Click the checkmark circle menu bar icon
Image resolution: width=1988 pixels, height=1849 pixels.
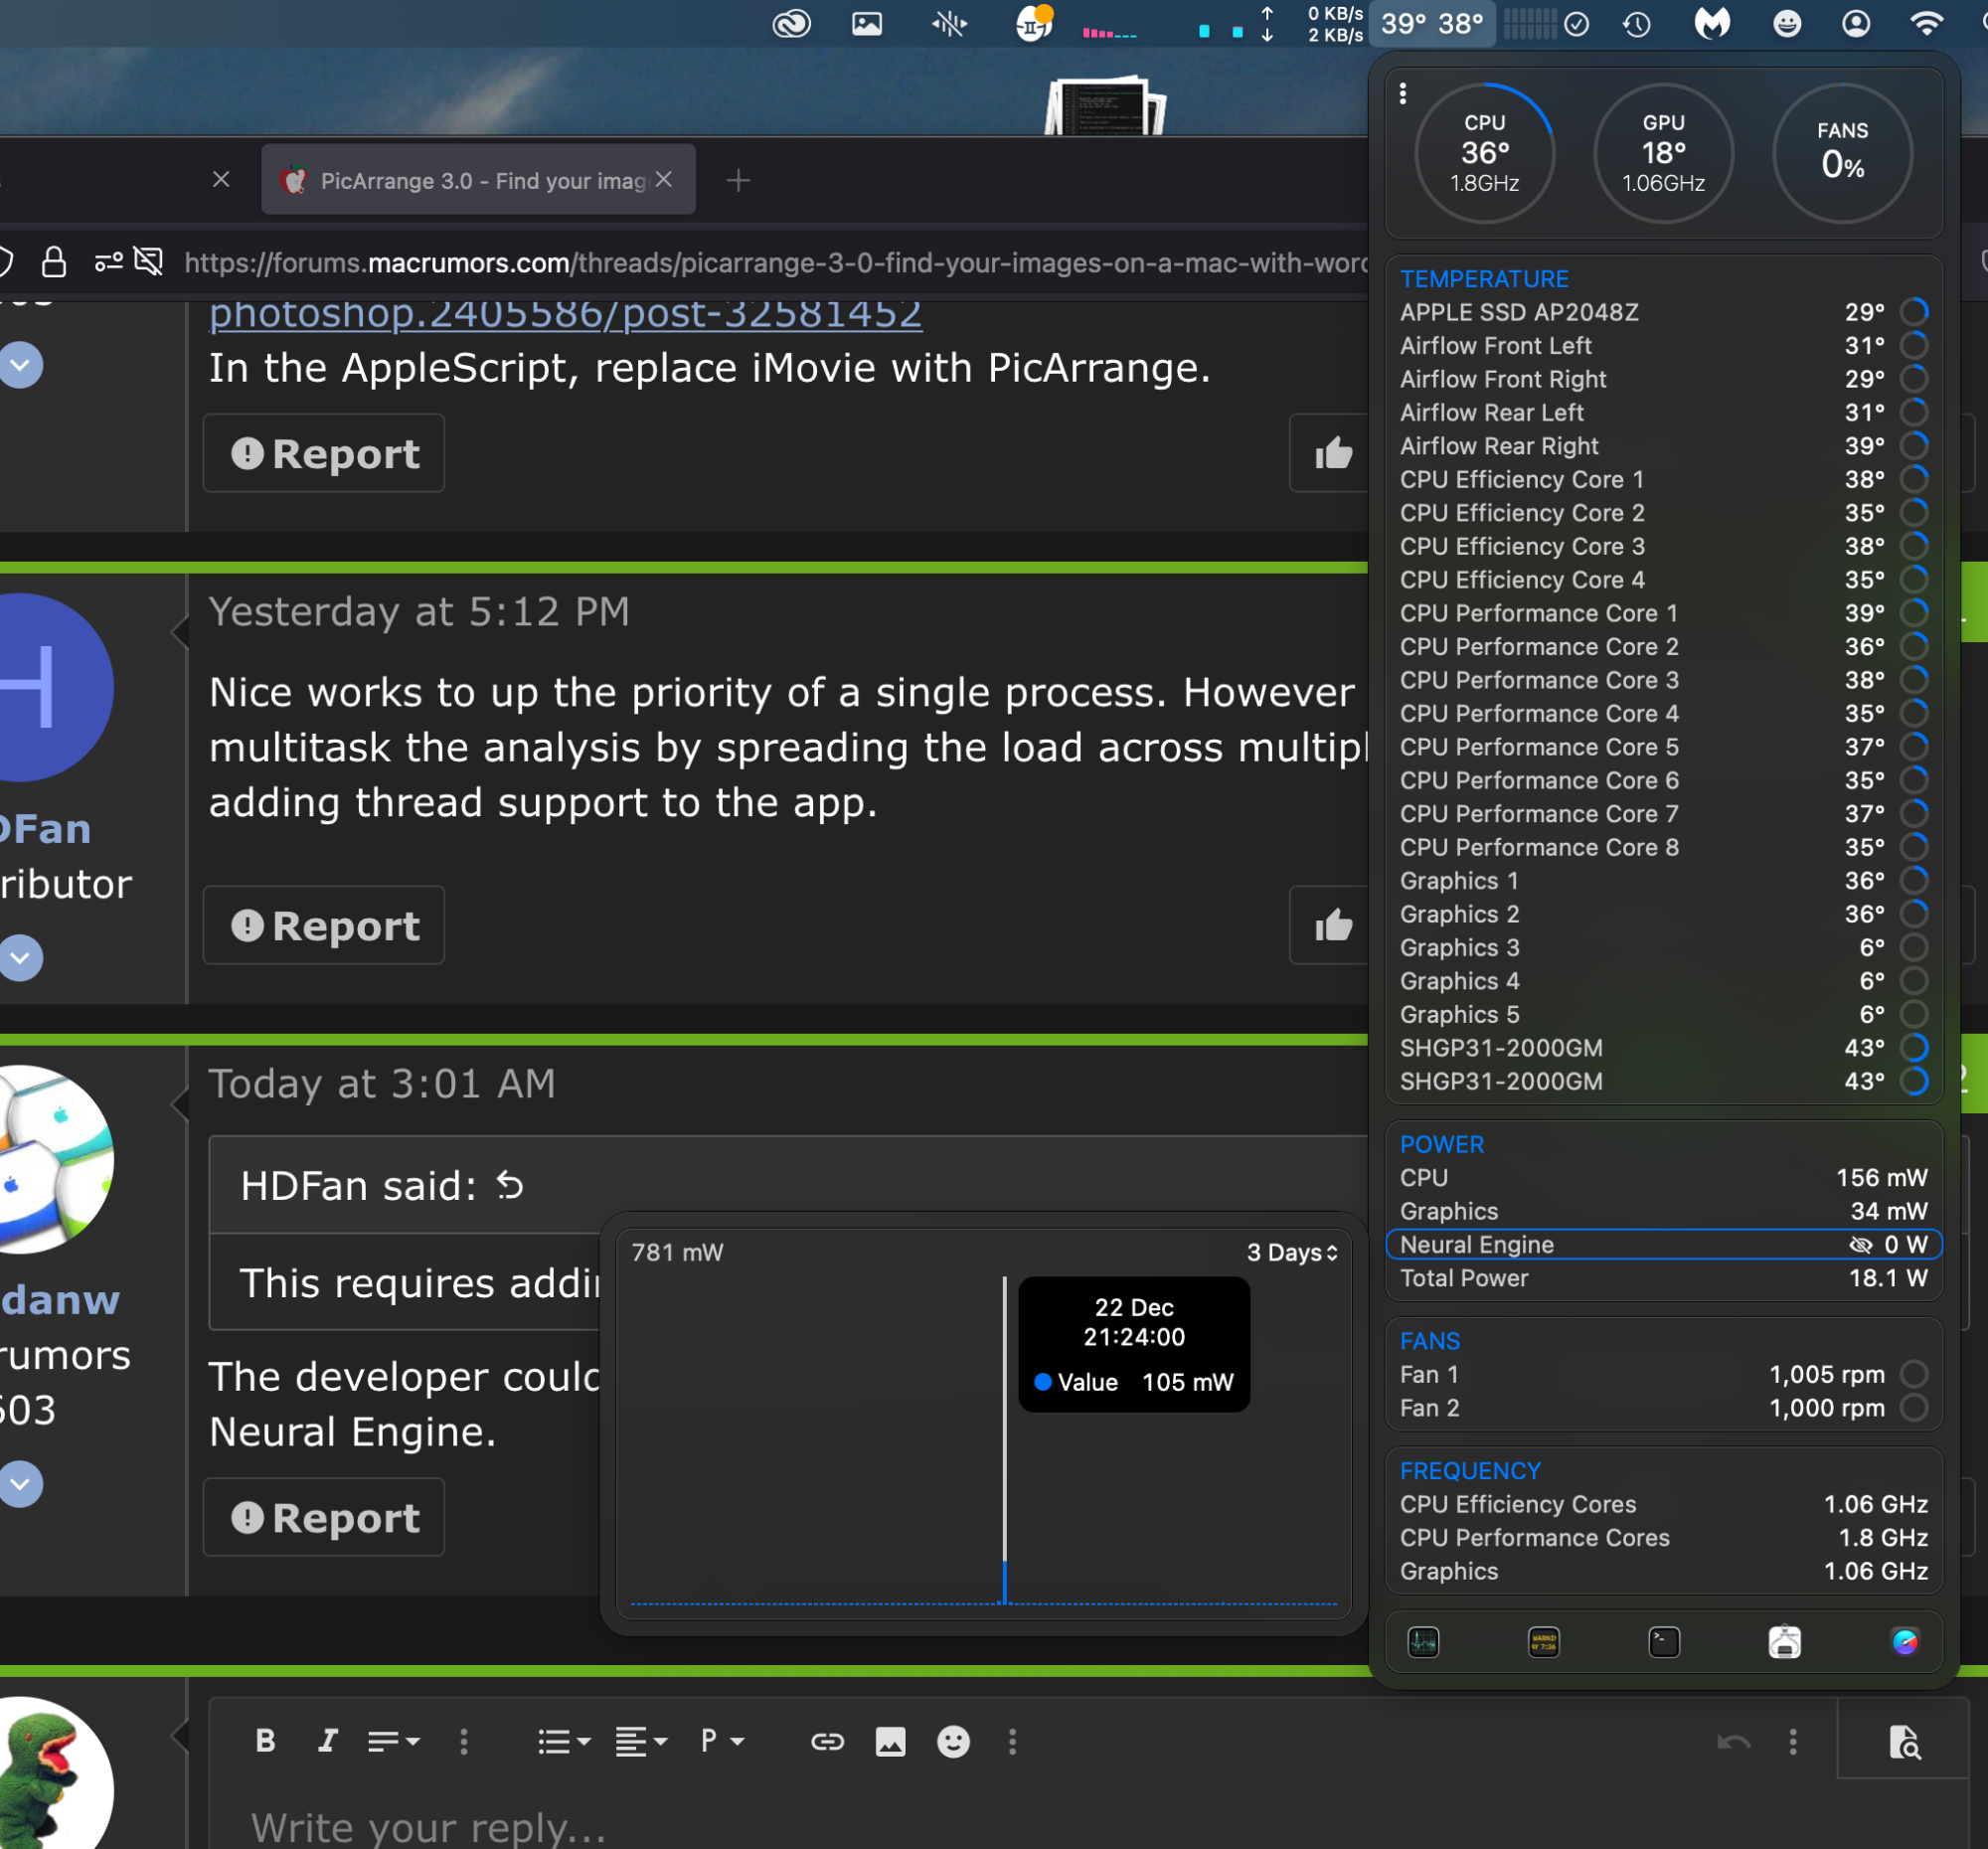coord(1576,24)
